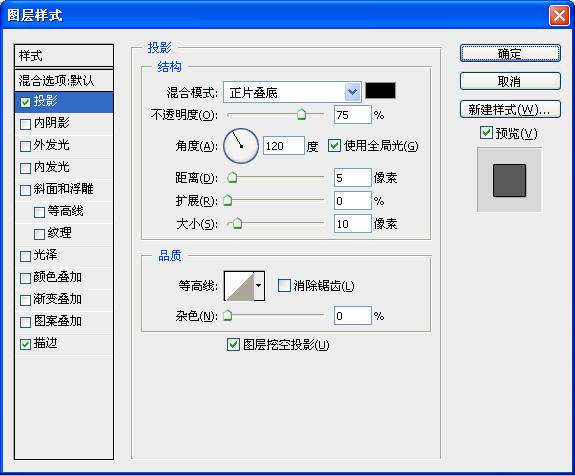Toggle the 使用全局光 checkbox

tap(334, 146)
